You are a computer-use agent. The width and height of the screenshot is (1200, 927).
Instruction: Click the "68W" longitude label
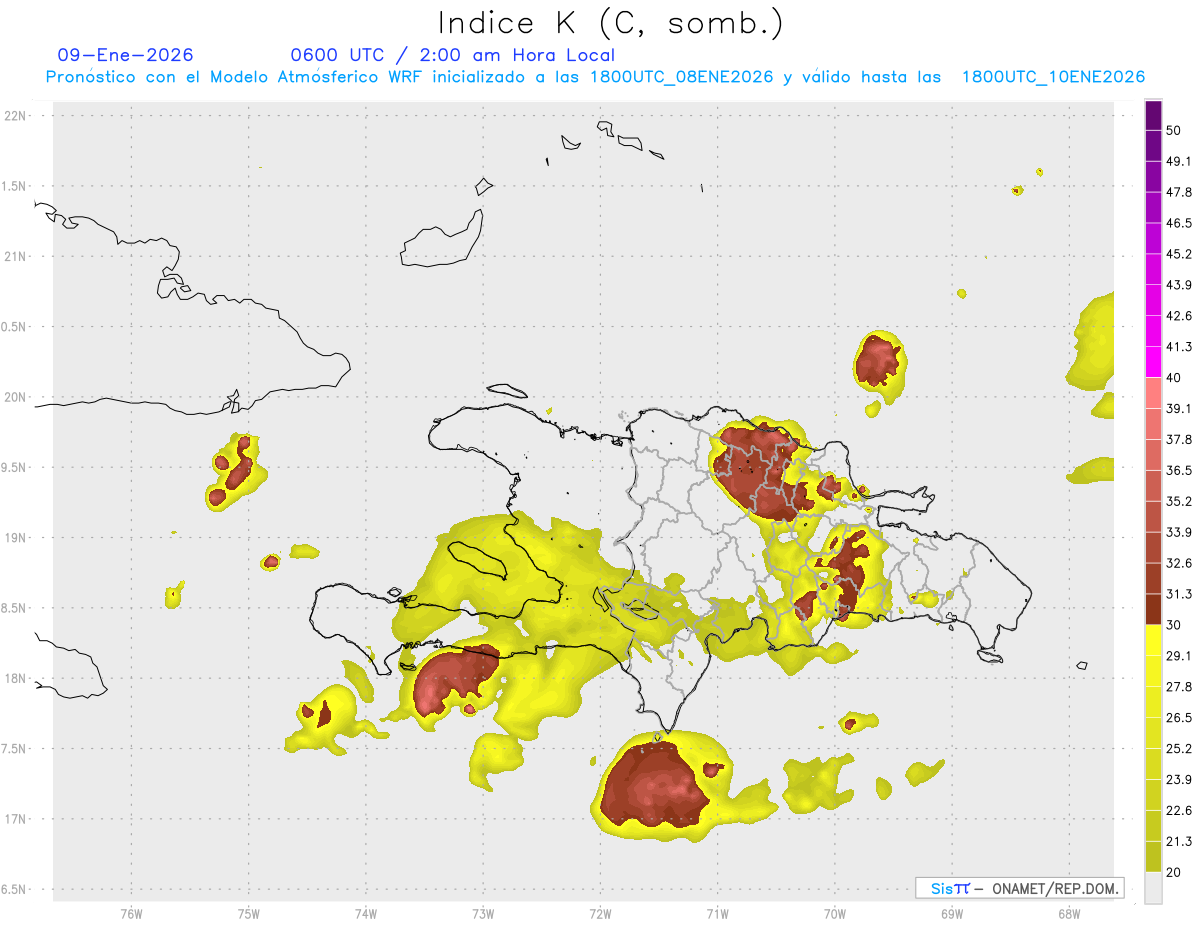point(1069,913)
